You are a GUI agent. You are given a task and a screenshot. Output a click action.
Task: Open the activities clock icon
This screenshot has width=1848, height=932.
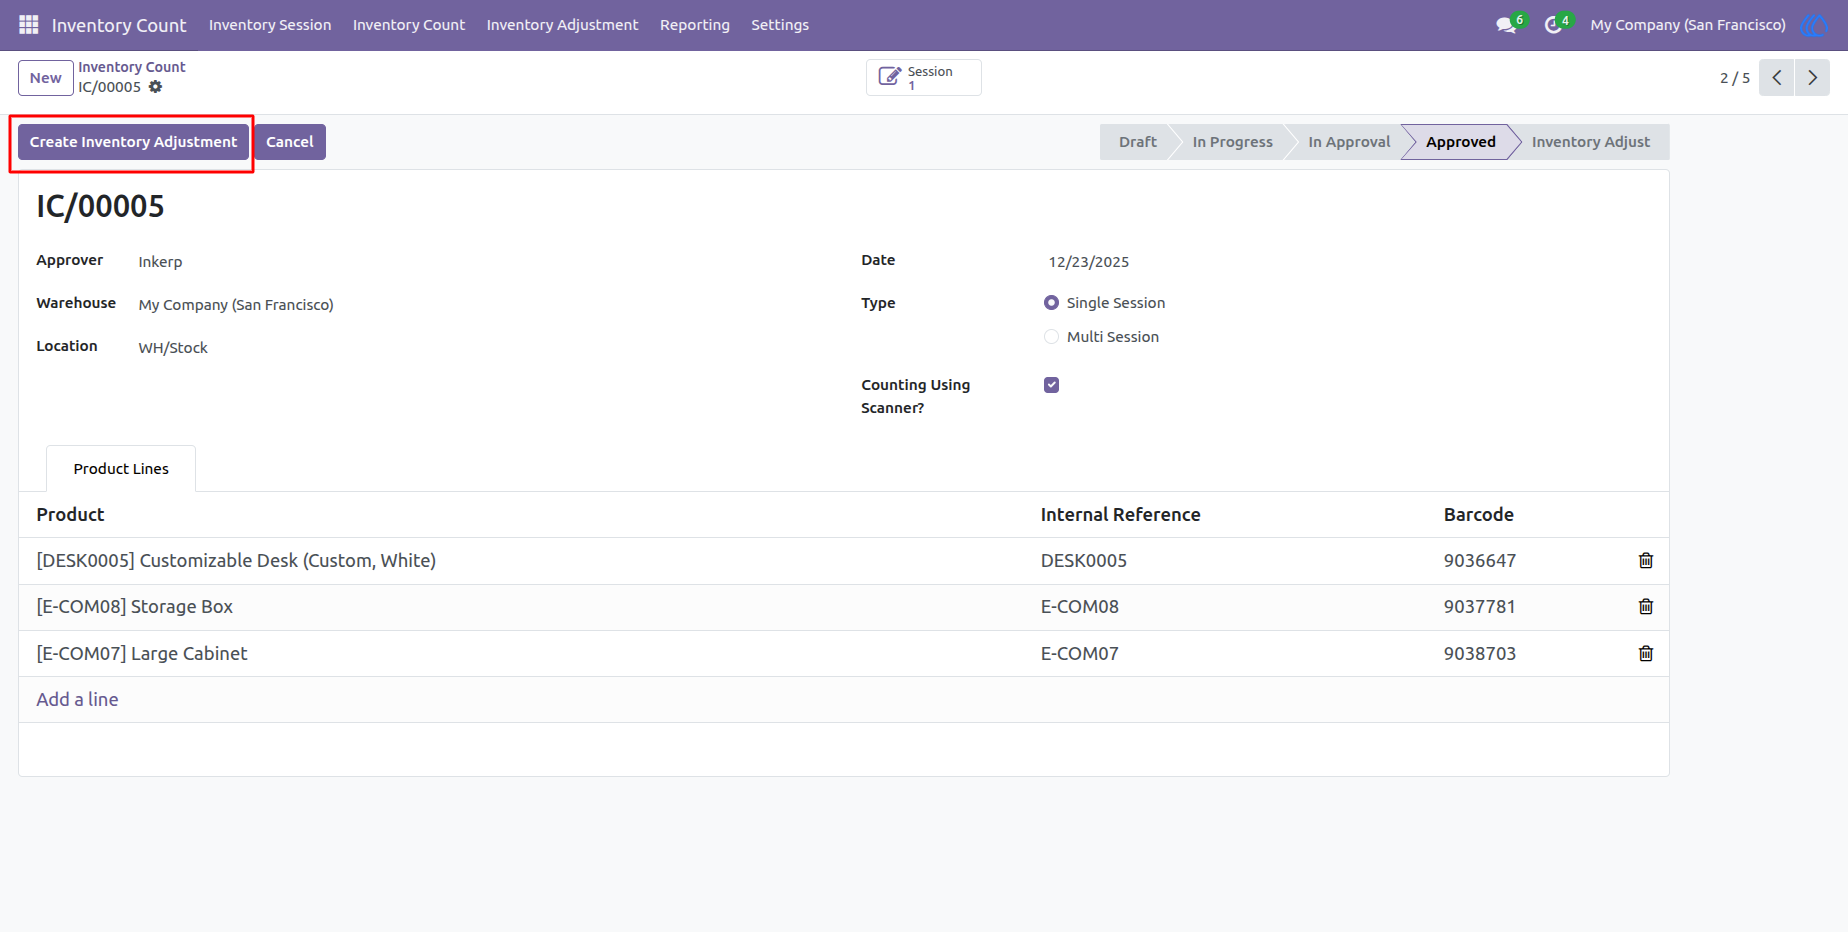(1553, 25)
